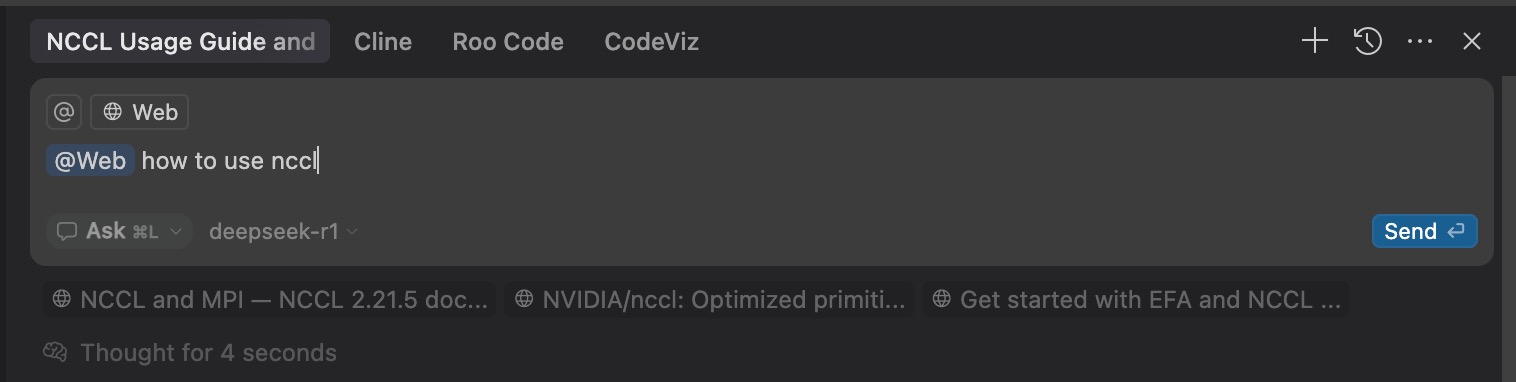The image size is (1516, 382).
Task: Select the @Web mention in the message
Action: click(90, 161)
